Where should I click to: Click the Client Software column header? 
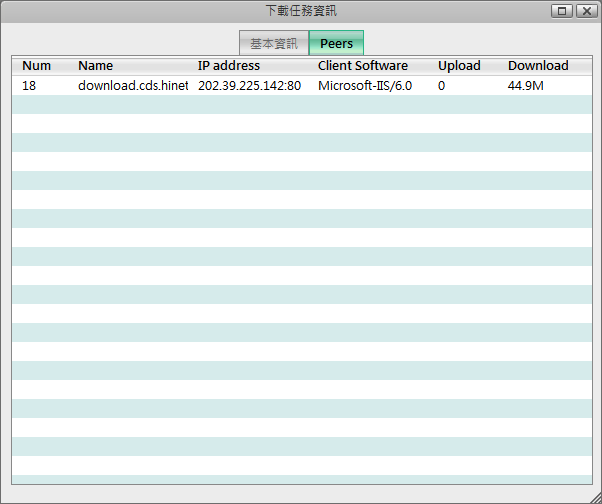tap(363, 66)
